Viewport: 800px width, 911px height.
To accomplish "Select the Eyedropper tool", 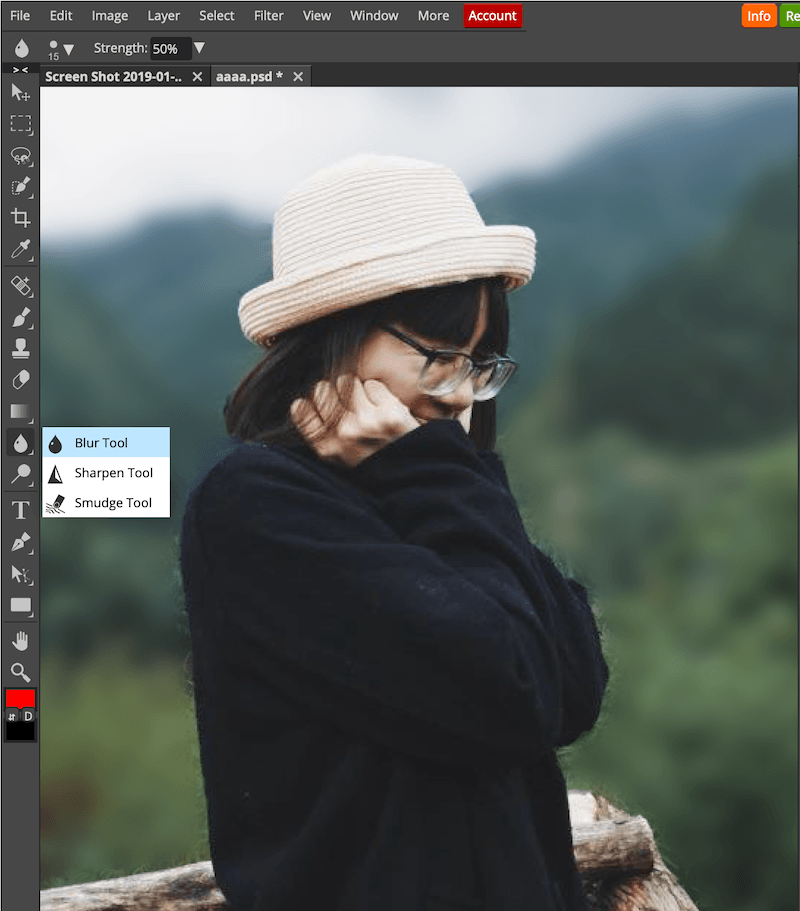I will [20, 250].
